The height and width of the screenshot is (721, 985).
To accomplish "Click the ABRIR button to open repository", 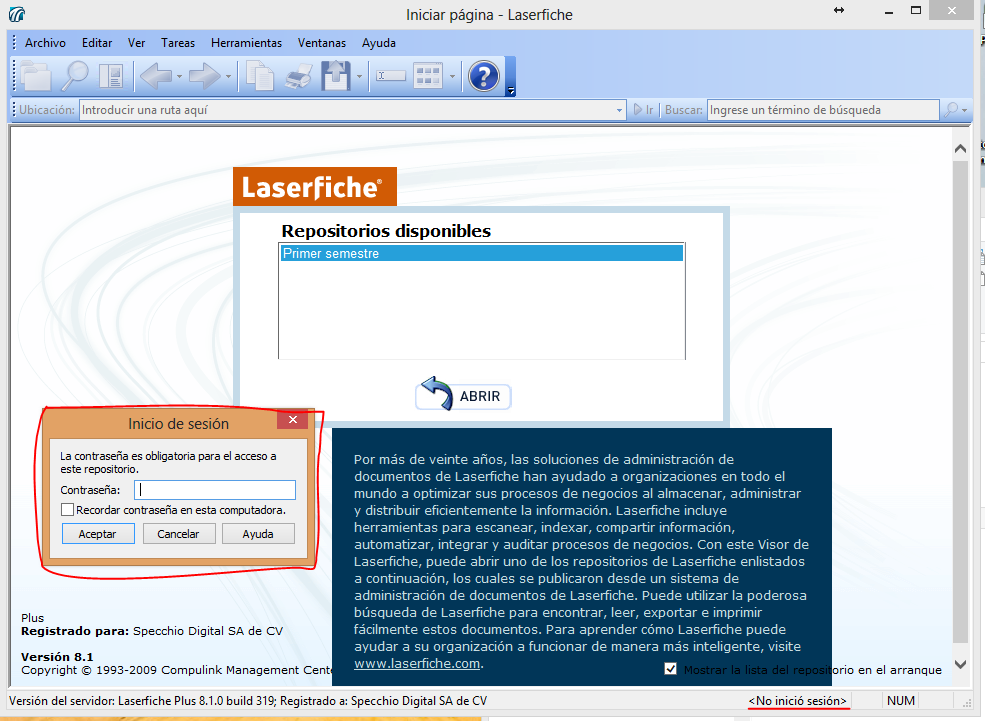I will [464, 396].
